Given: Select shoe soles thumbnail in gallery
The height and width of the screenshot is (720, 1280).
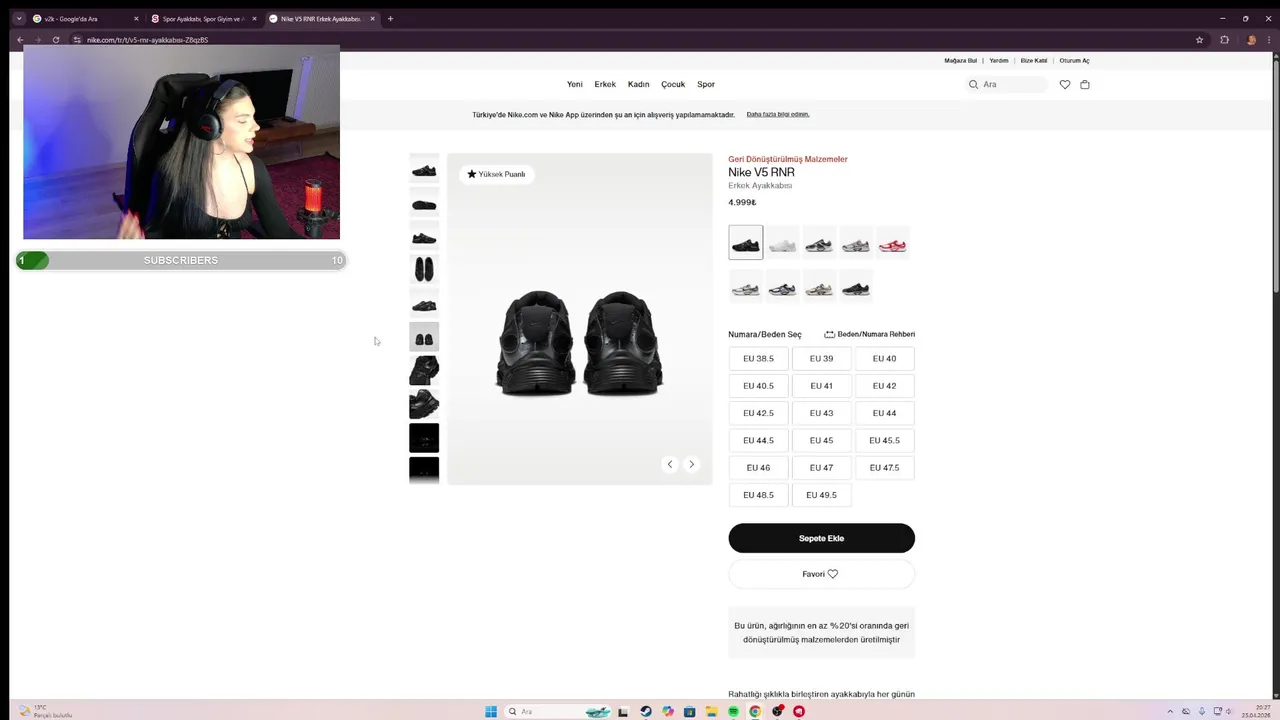Looking at the screenshot, I should click(424, 269).
